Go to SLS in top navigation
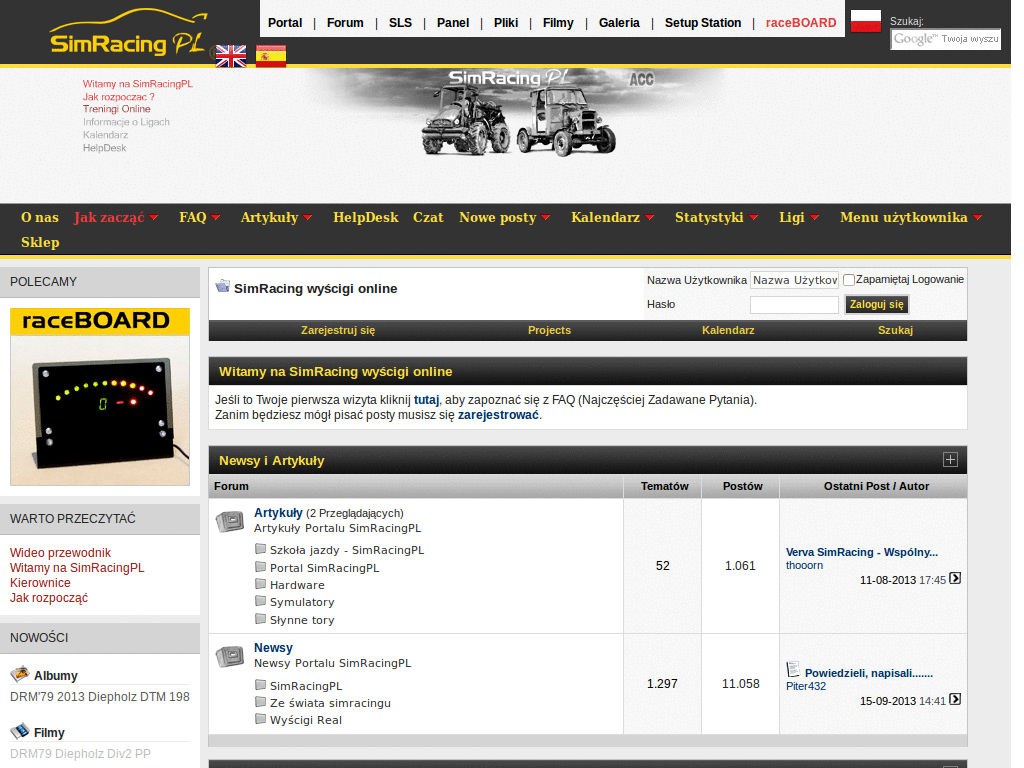This screenshot has width=1024, height=768. (x=400, y=23)
